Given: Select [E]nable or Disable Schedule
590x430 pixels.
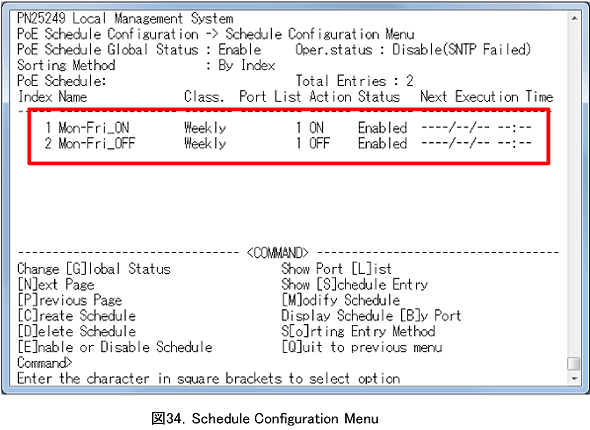Looking at the screenshot, I should [x=115, y=347].
